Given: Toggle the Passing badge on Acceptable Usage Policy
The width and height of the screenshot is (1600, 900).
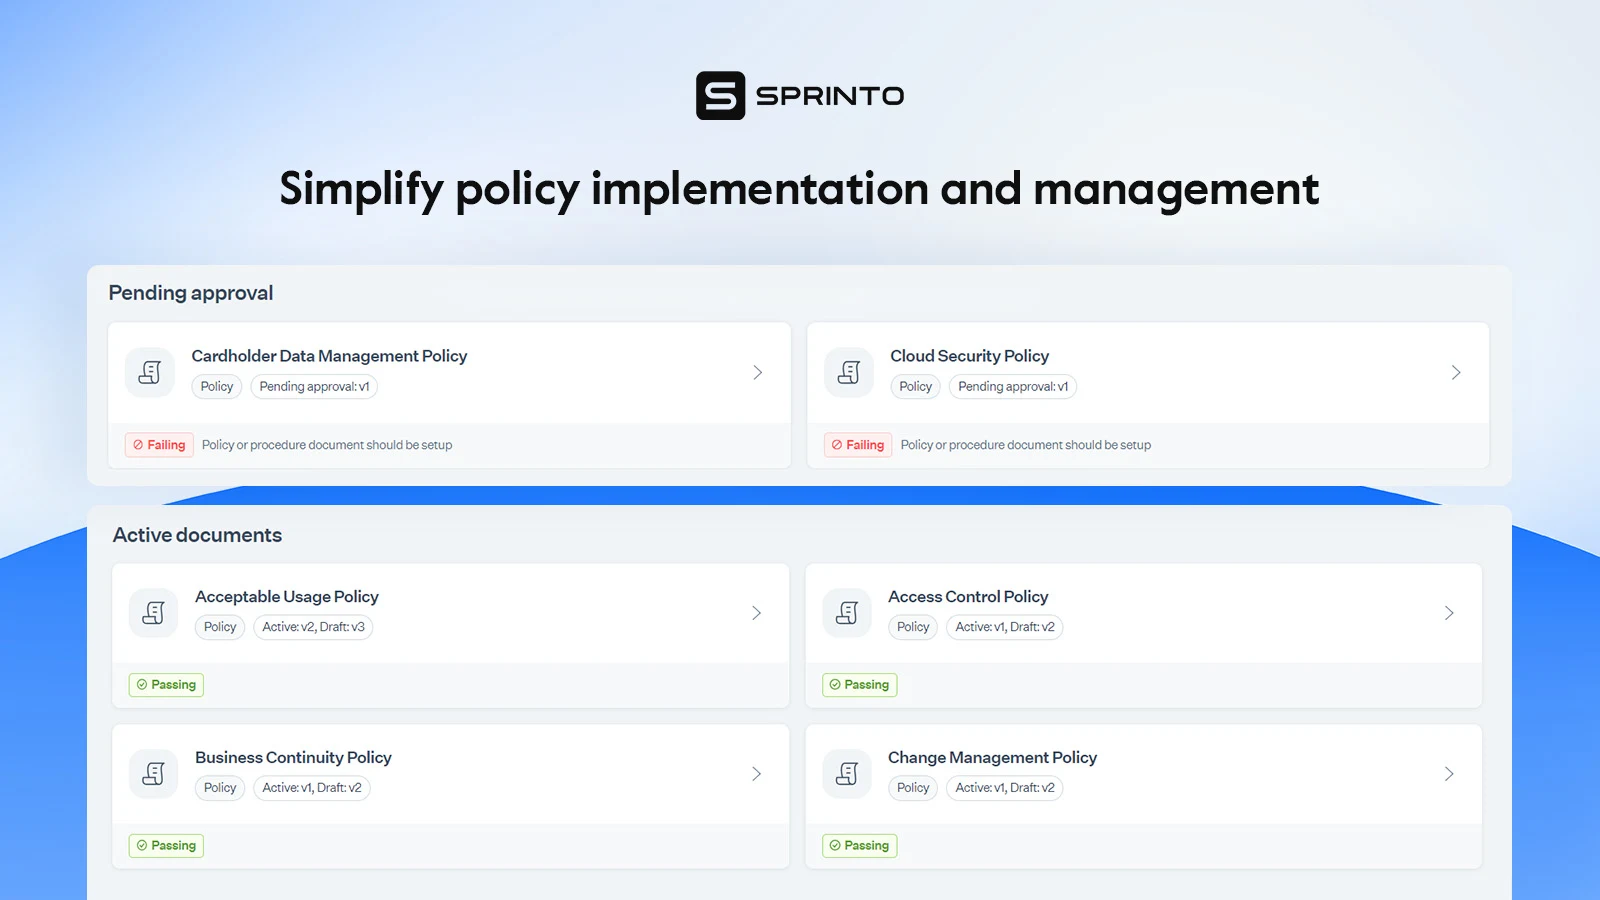Looking at the screenshot, I should pos(166,684).
